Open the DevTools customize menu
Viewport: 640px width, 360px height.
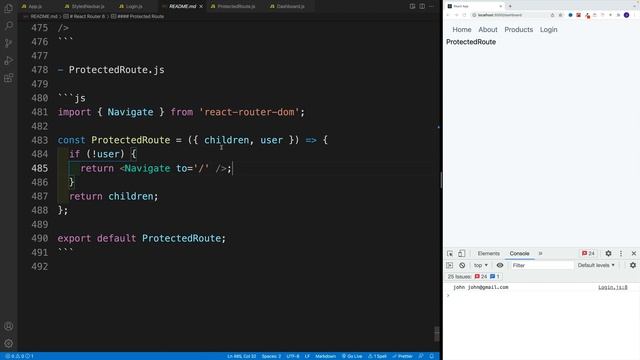pyautogui.click(x=621, y=253)
